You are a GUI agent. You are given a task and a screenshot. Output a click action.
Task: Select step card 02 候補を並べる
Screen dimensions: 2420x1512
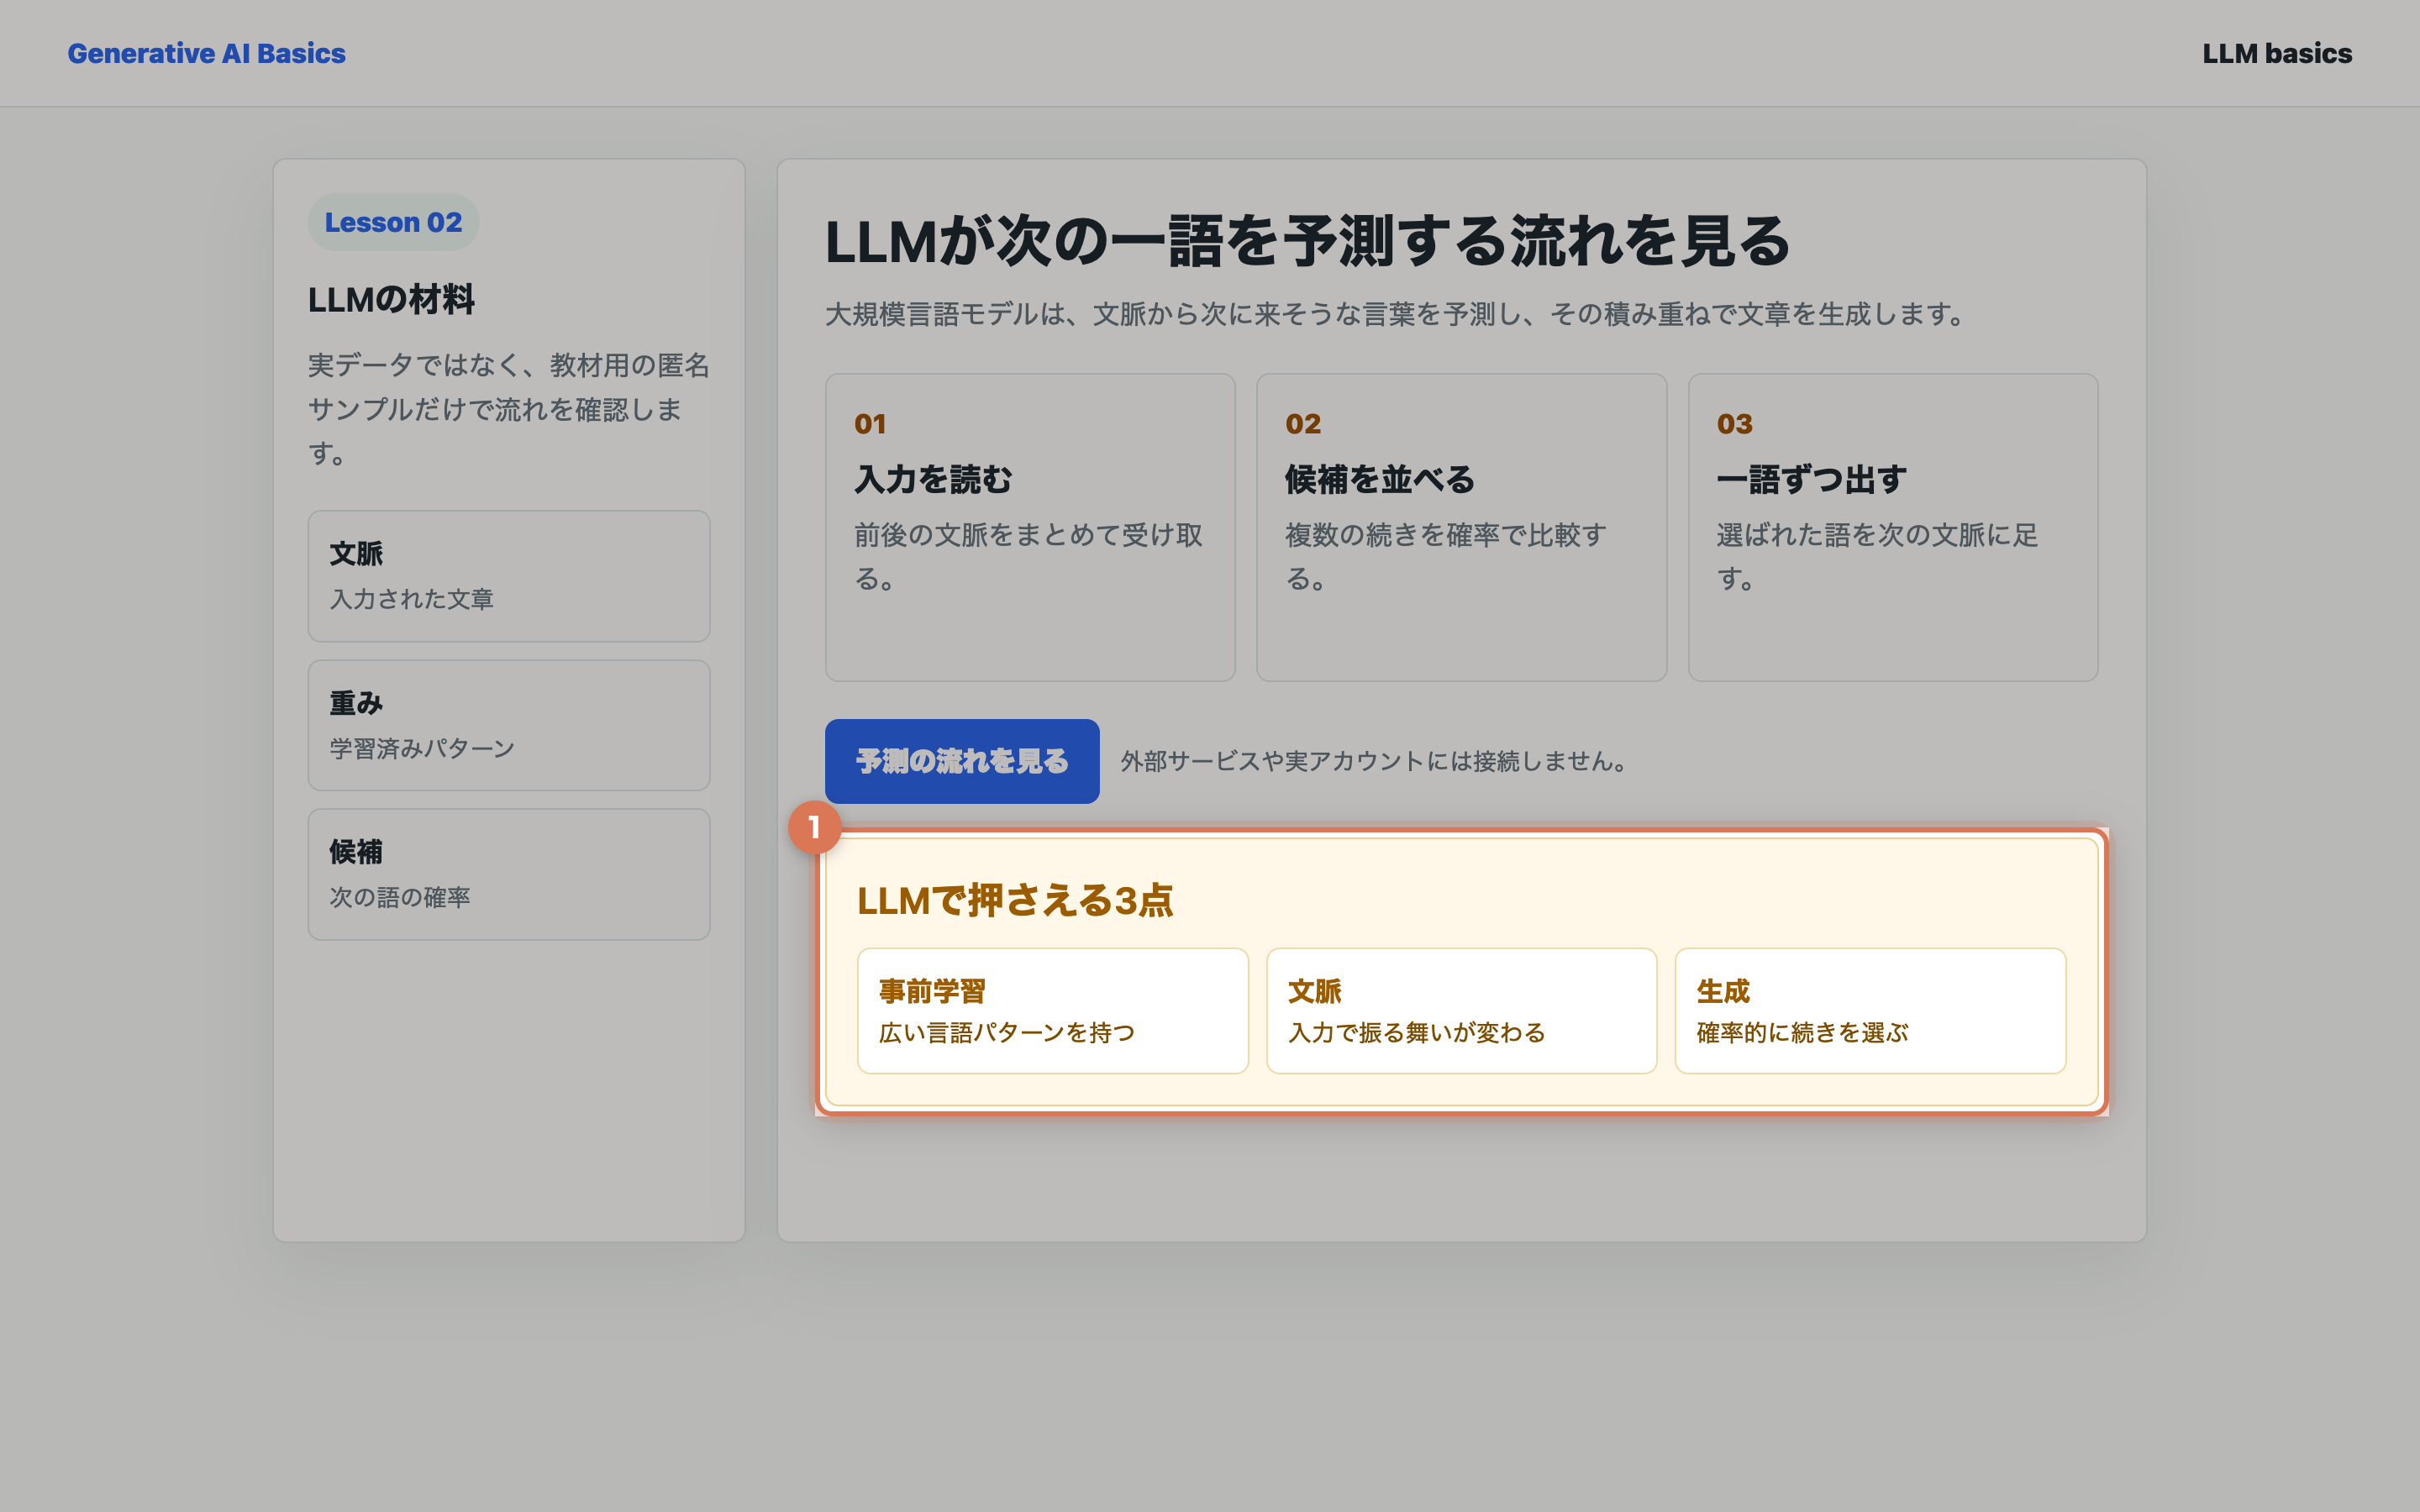point(1461,528)
